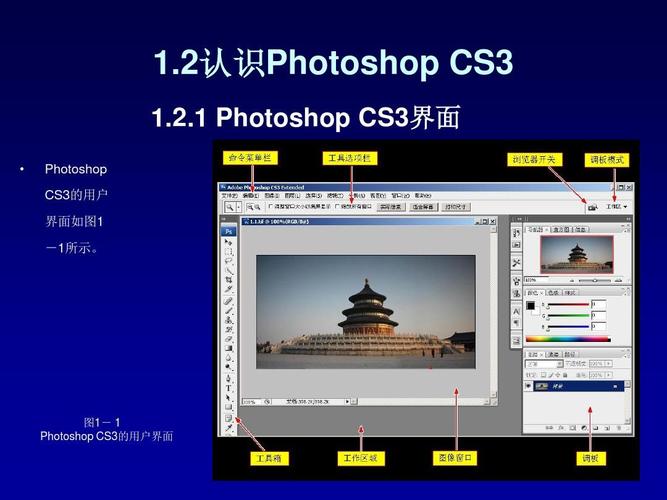Click the Navigator temple thumbnail preview
Screen dimensions: 667x500
click(577, 254)
